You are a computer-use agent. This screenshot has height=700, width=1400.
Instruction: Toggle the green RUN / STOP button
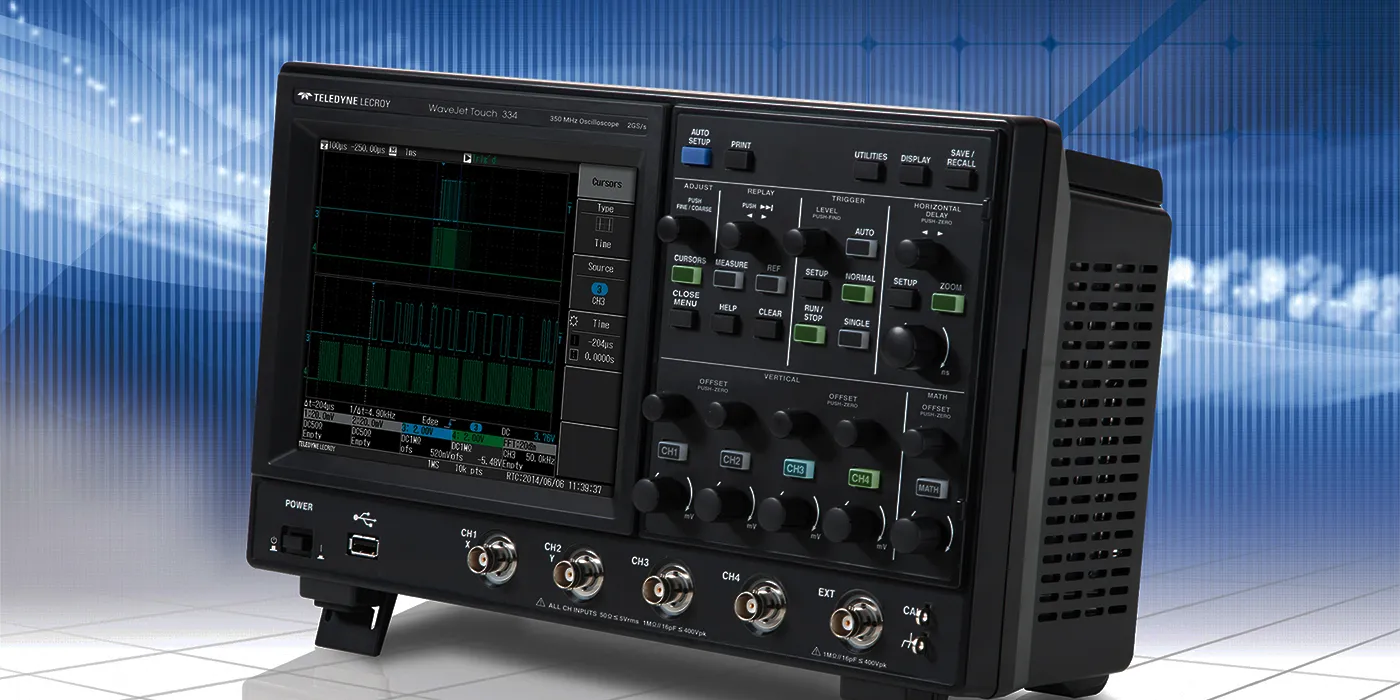(810, 333)
